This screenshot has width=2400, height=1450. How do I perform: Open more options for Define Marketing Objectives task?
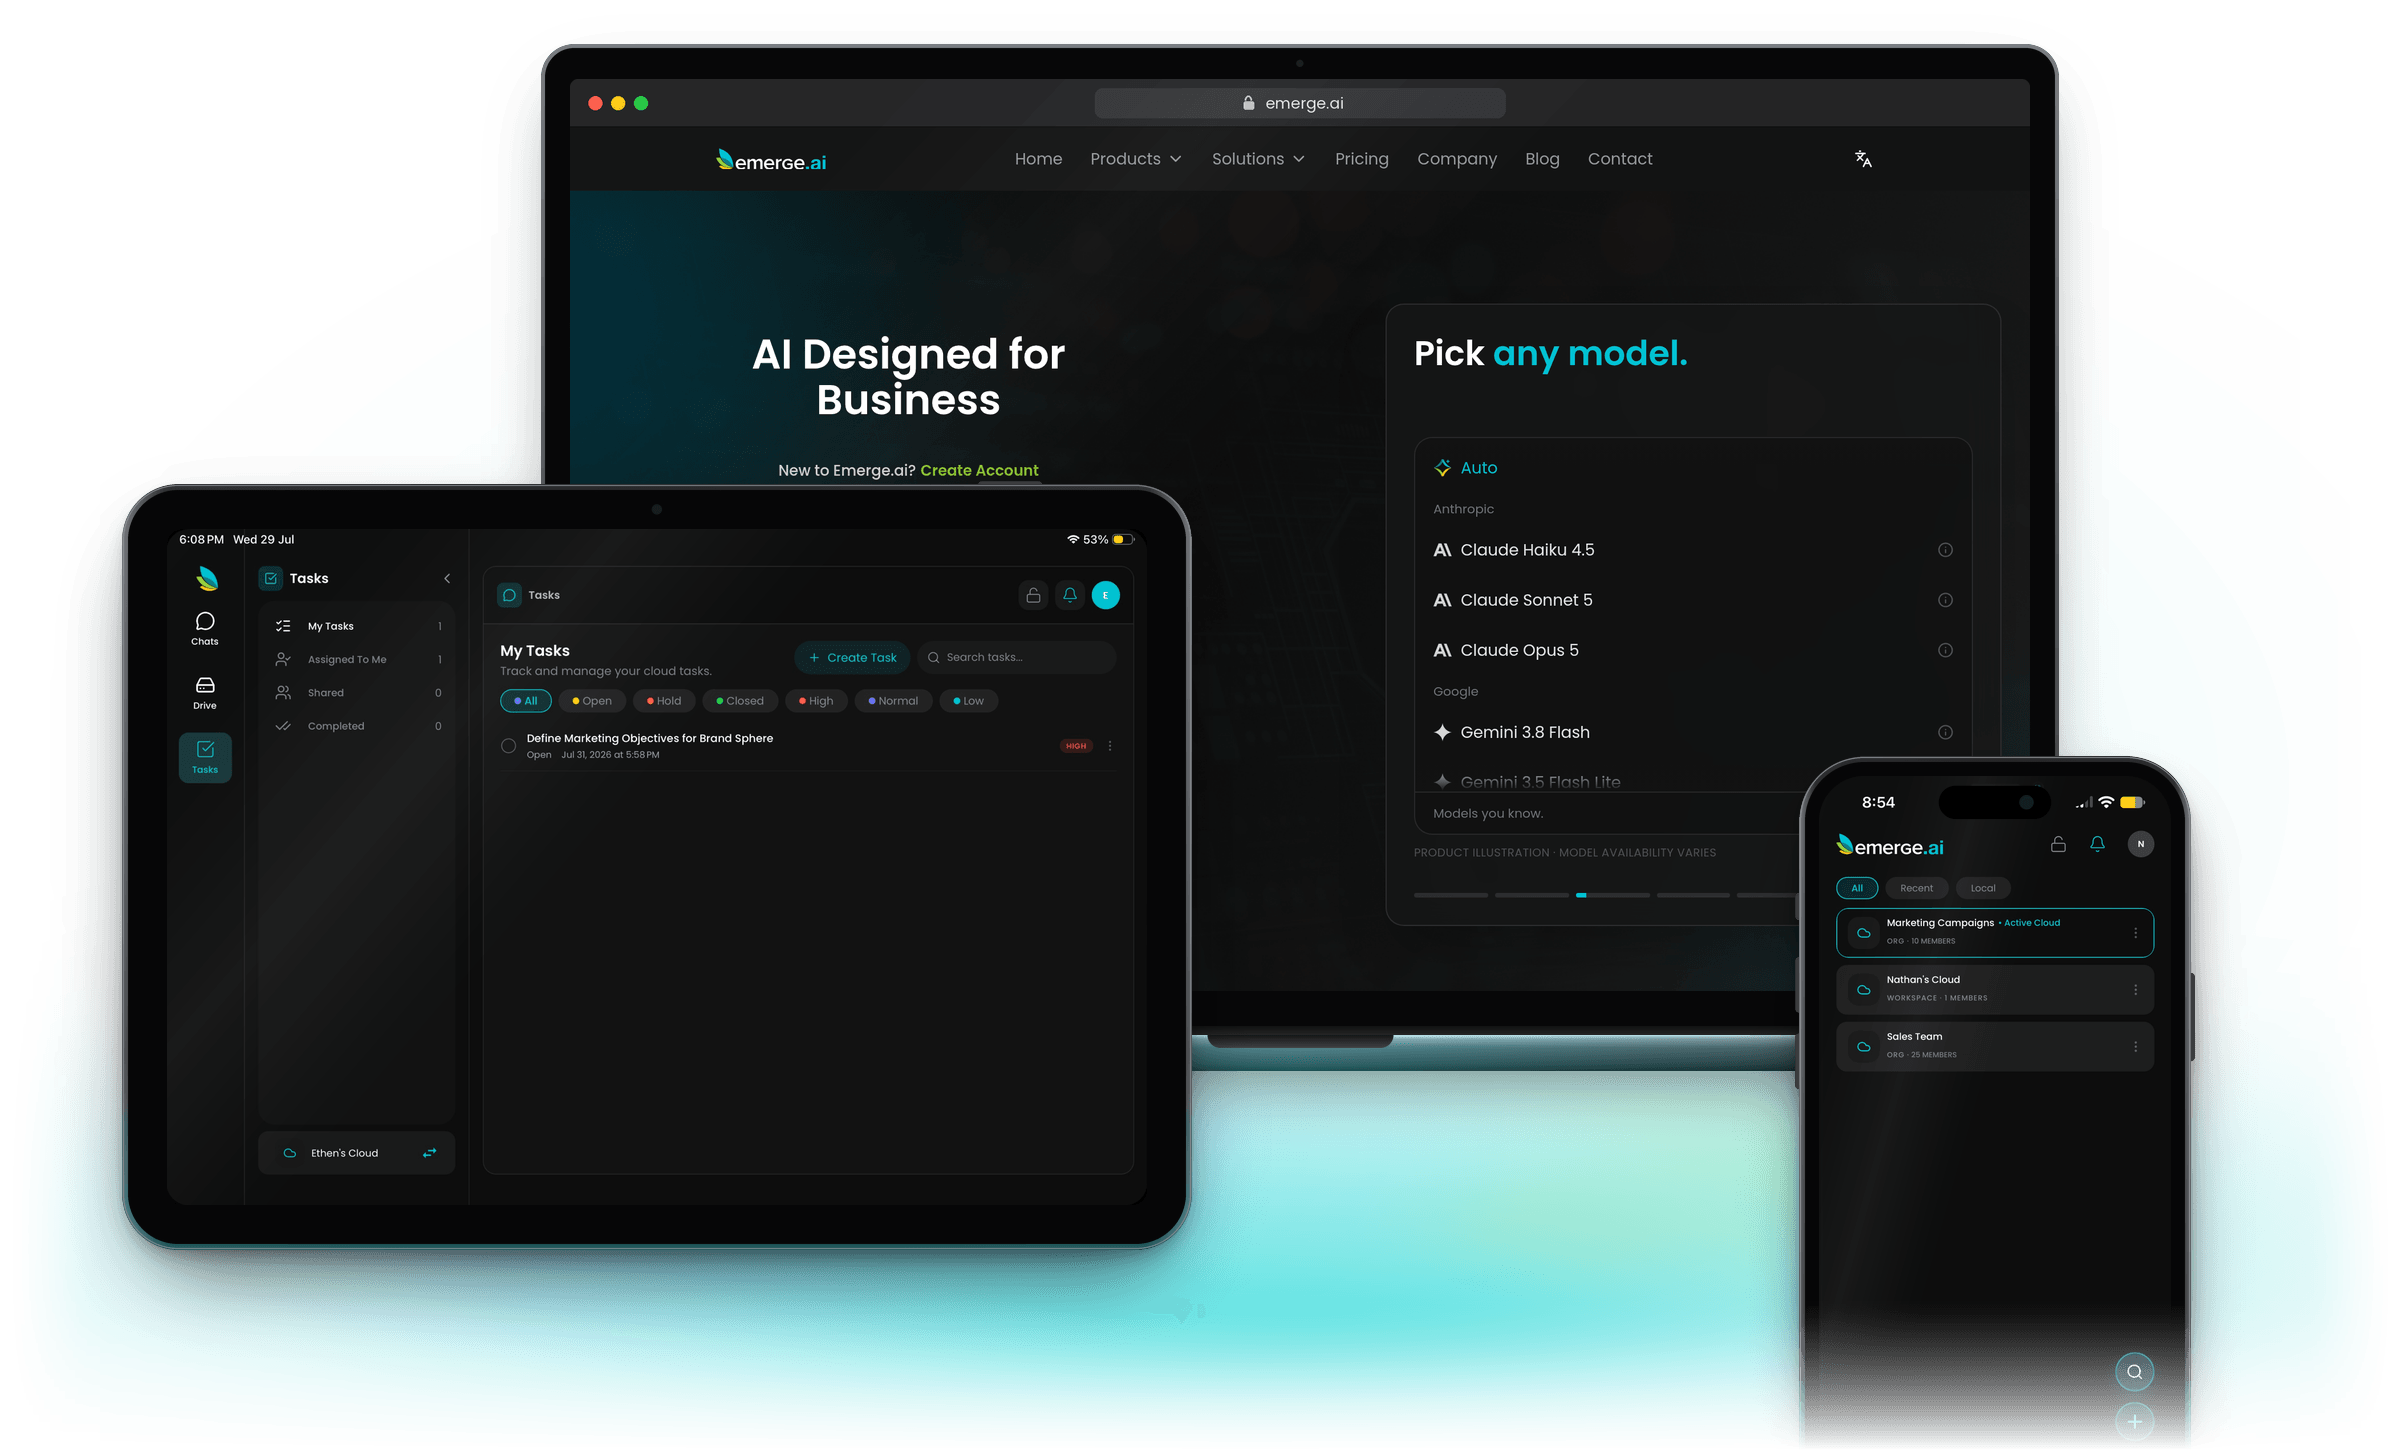[1110, 746]
